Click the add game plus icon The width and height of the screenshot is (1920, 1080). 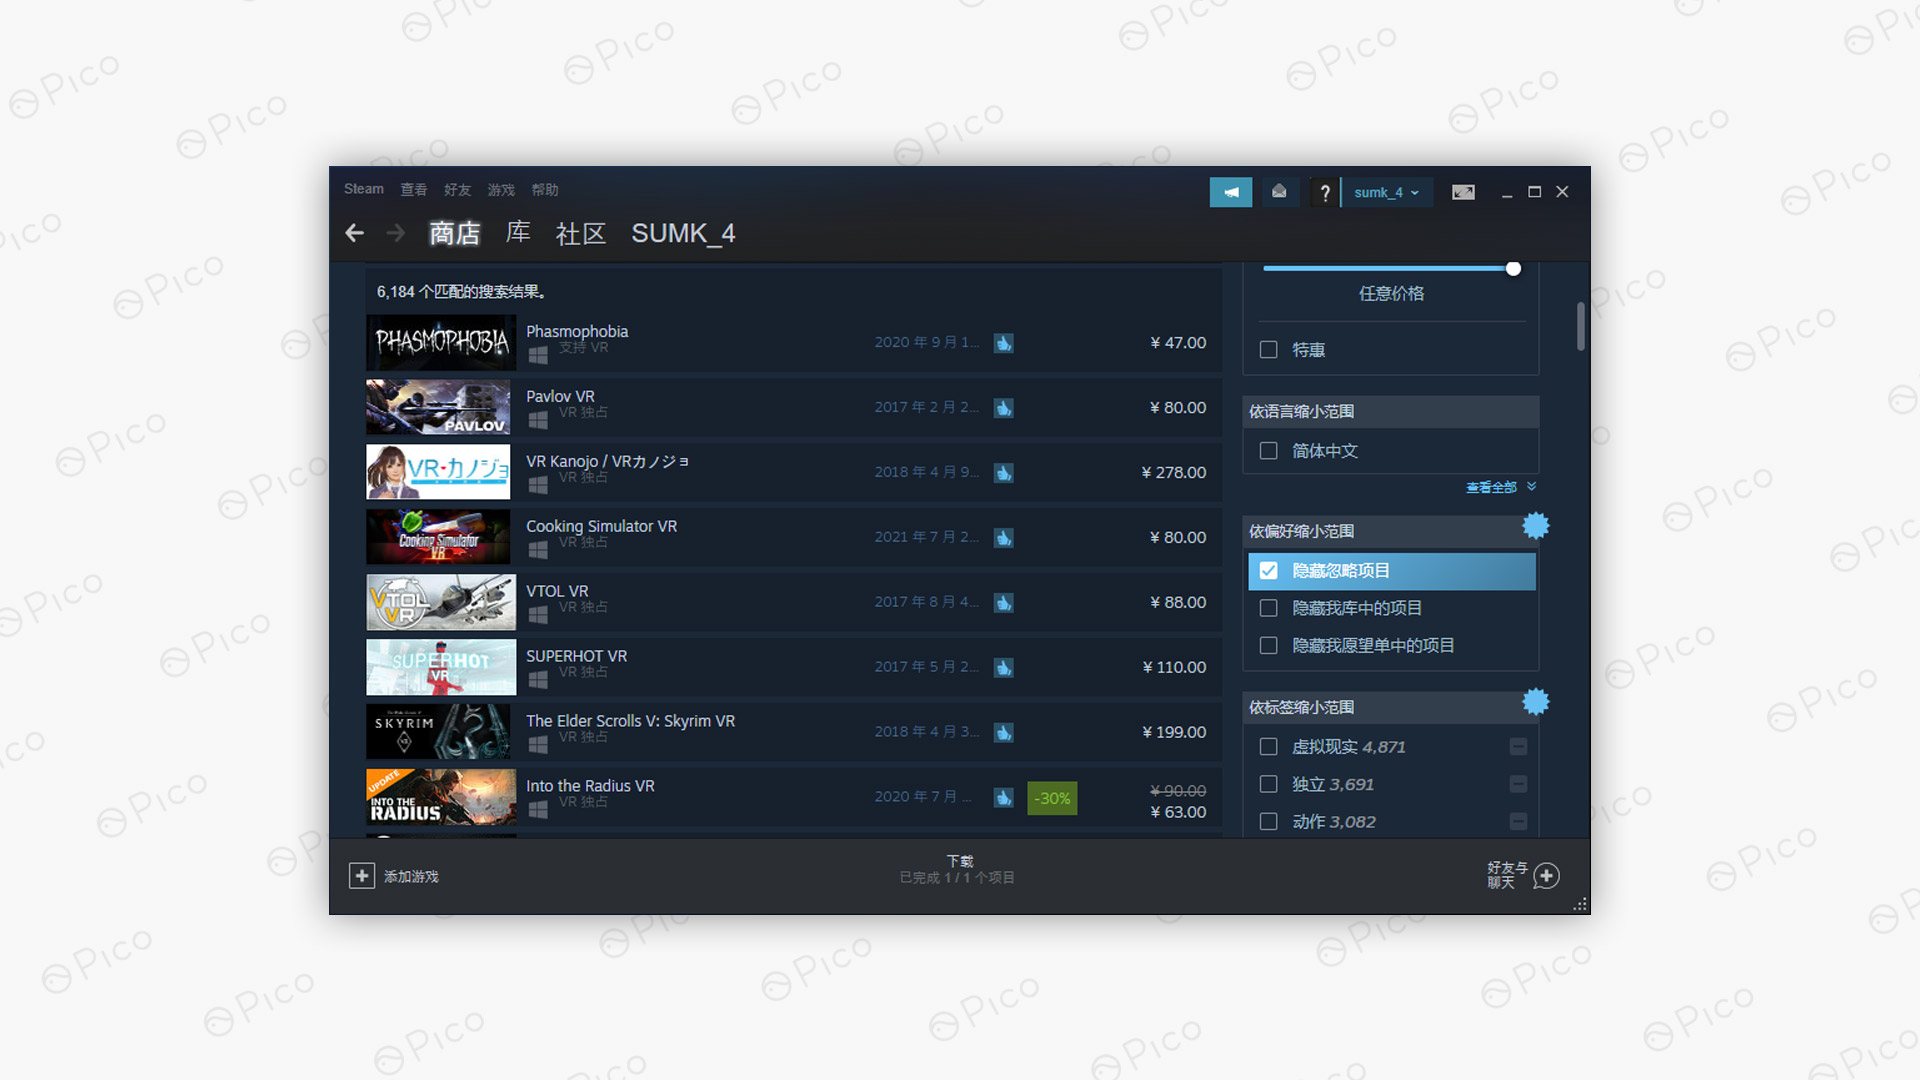click(x=361, y=876)
